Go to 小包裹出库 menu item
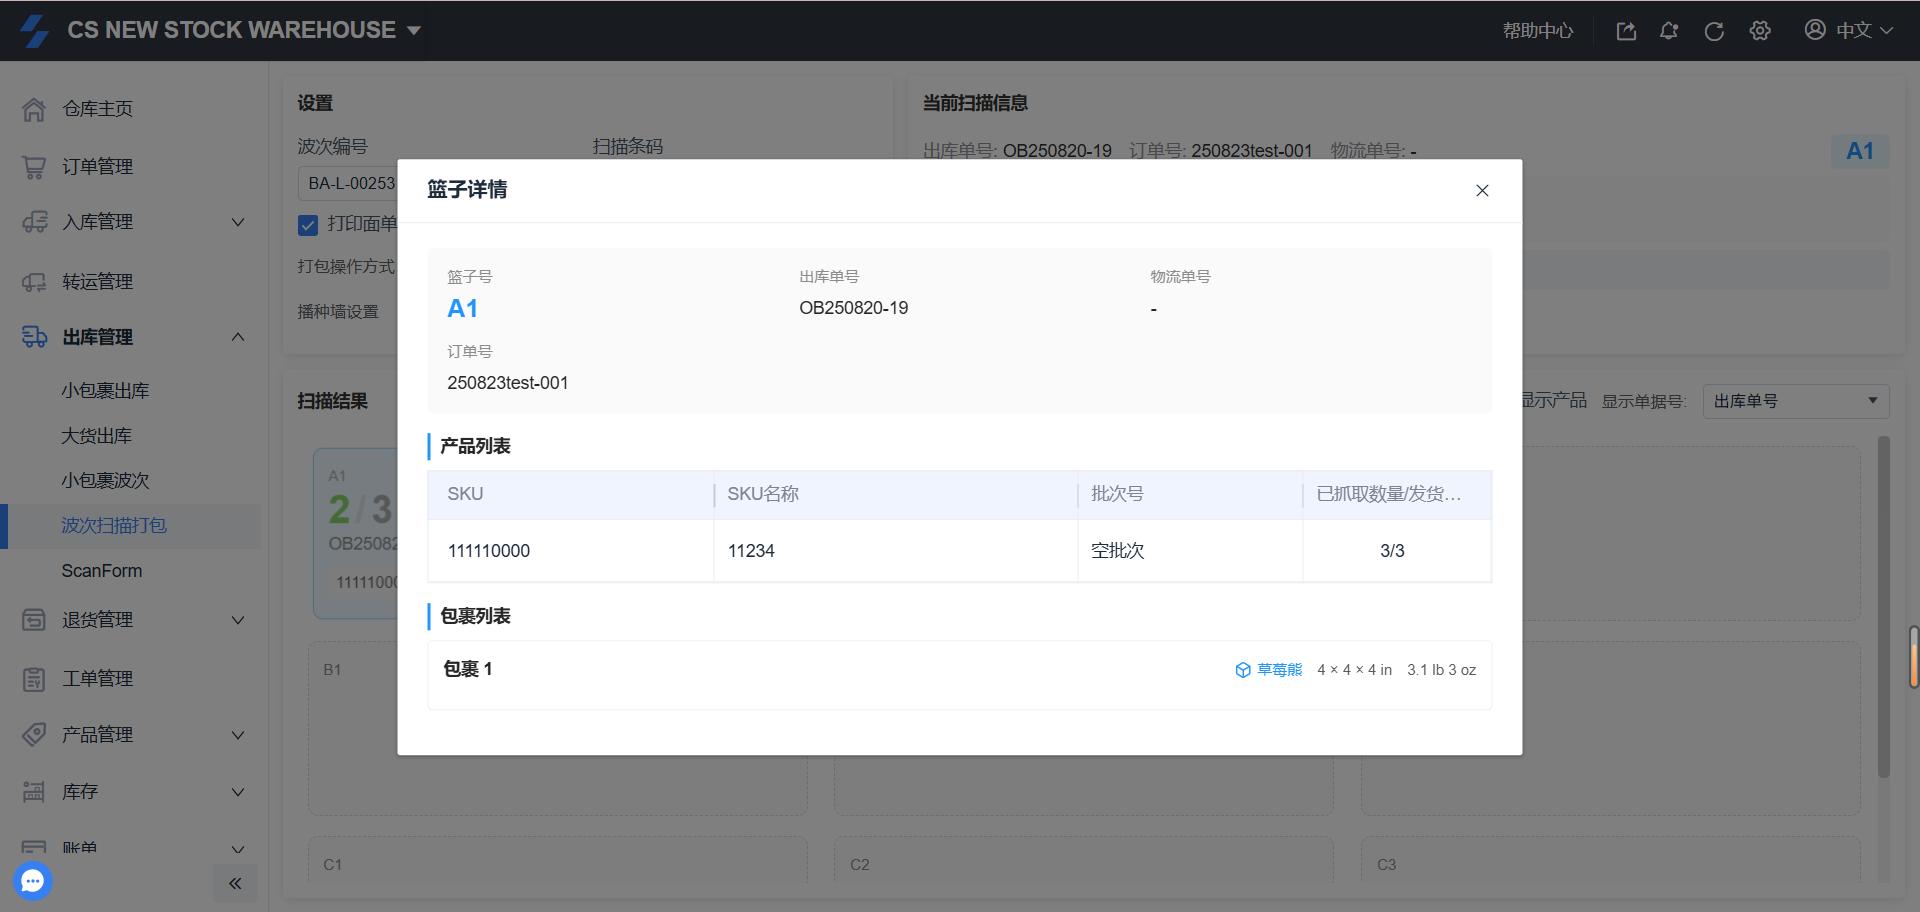 105,390
